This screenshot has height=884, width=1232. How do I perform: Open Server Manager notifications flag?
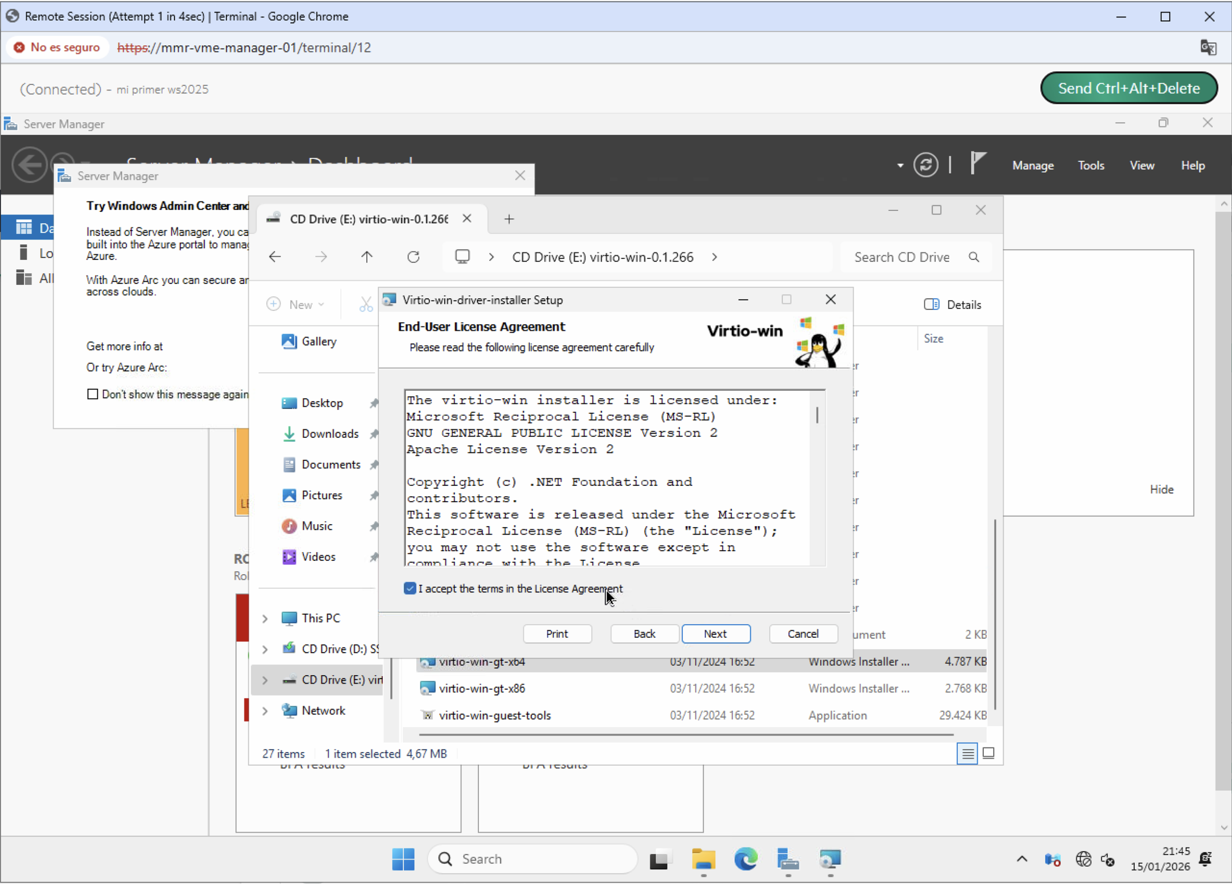[x=977, y=163]
